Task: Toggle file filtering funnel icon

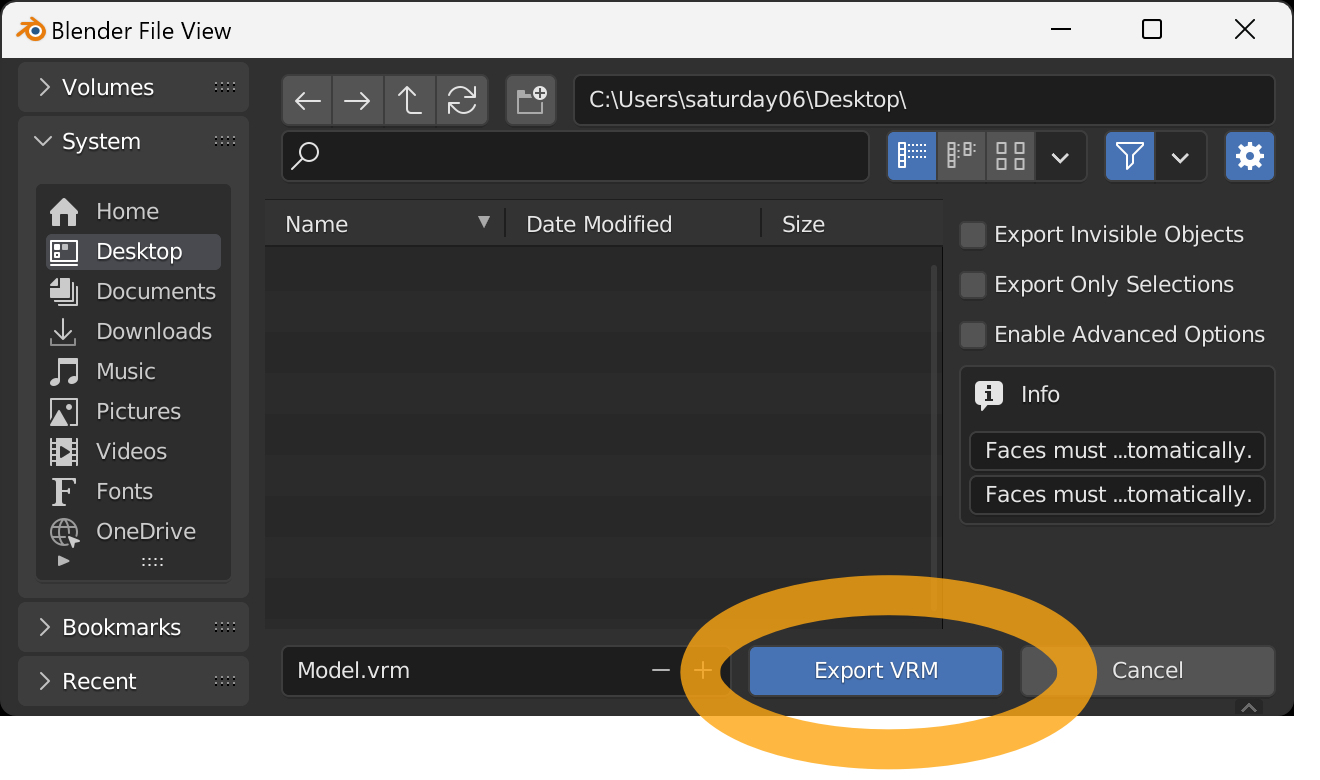Action: (1130, 156)
